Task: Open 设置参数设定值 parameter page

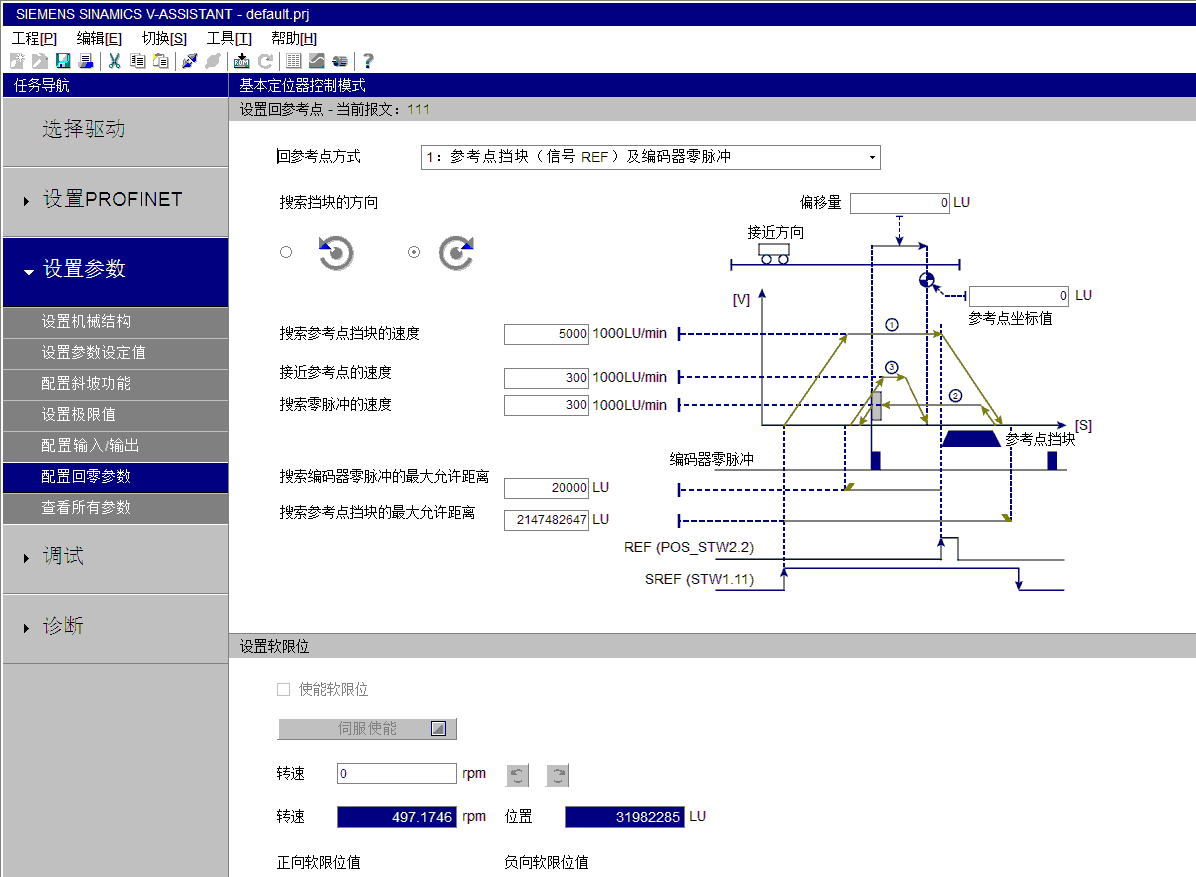Action: (115, 354)
